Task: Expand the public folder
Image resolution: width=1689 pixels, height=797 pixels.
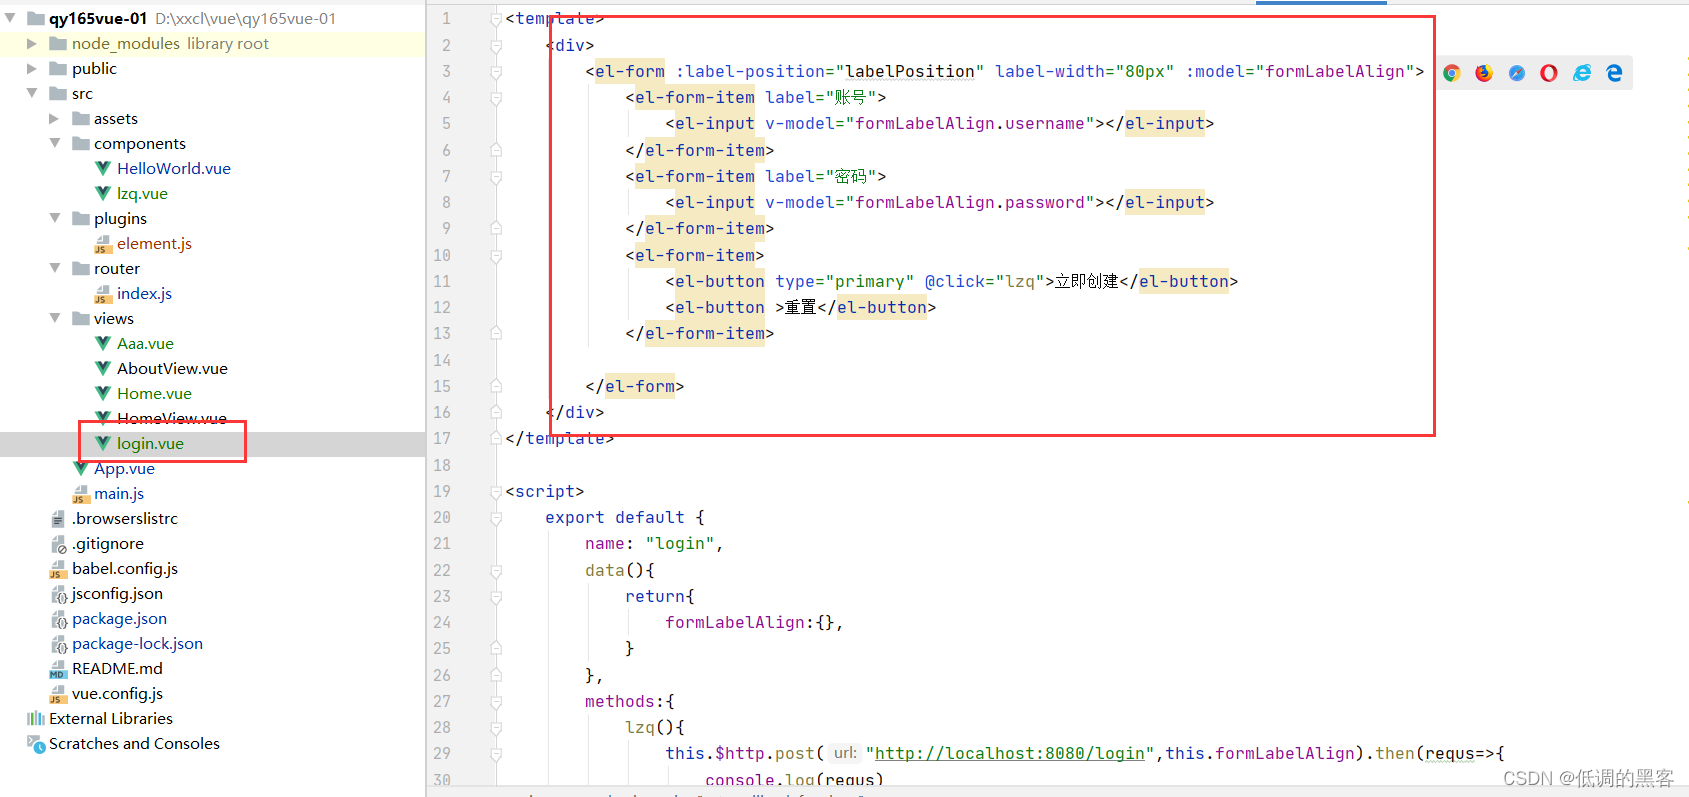Action: point(32,68)
